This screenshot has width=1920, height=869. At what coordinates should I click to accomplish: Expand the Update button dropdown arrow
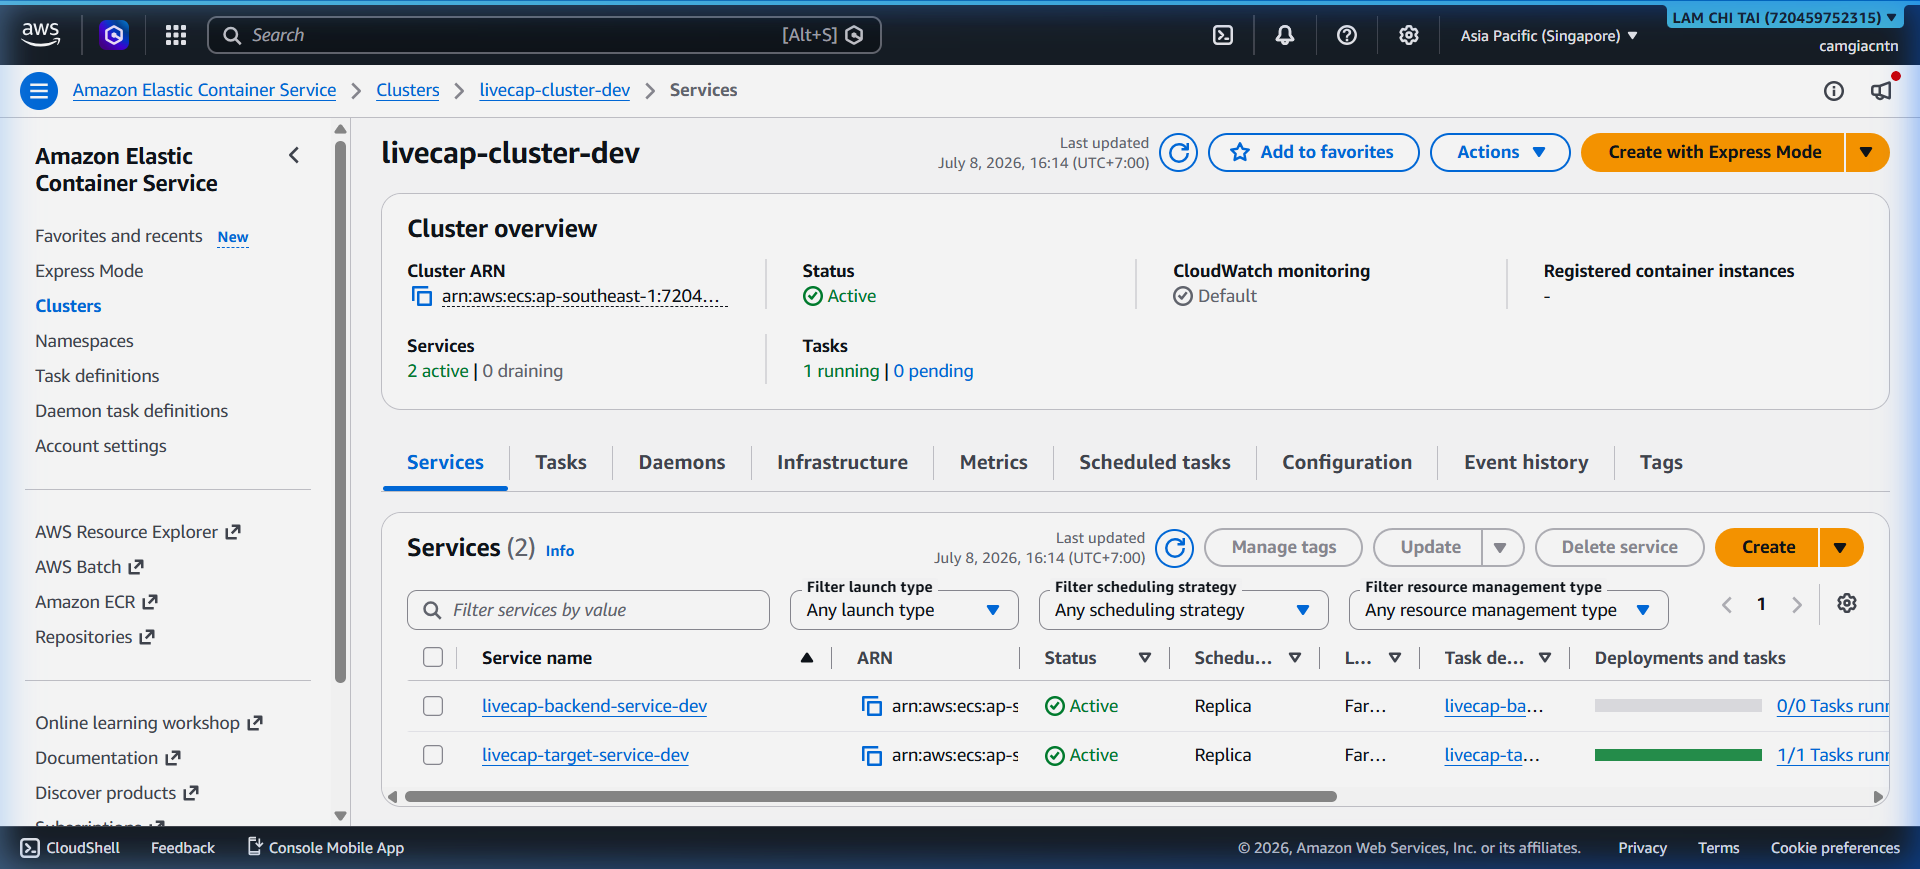click(1500, 547)
